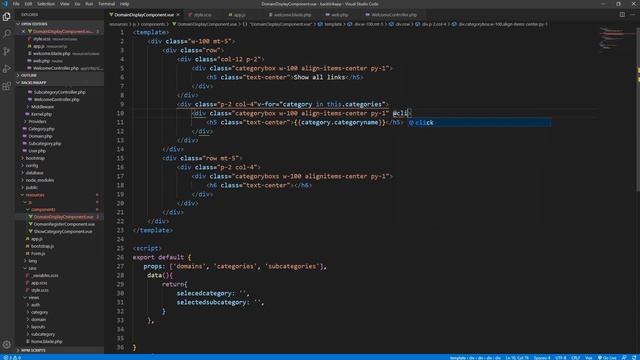This screenshot has height=360, width=640.
Task: Open SubcategoryController.php in explorer tree
Action: point(60,92)
